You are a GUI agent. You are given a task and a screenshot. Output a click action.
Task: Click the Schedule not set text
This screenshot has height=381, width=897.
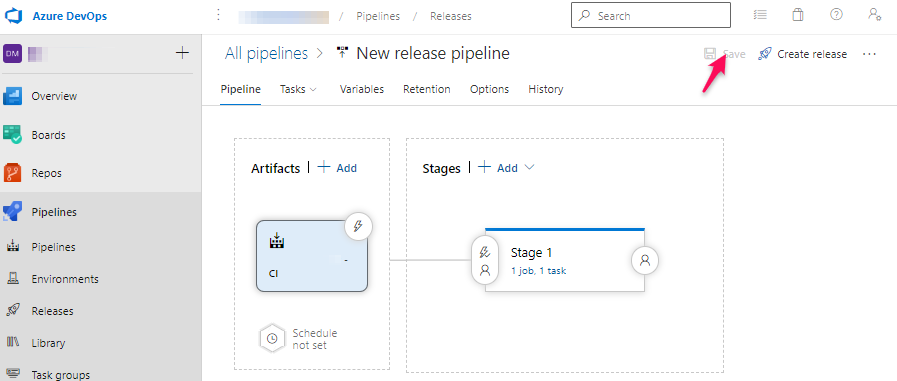pyautogui.click(x=315, y=339)
